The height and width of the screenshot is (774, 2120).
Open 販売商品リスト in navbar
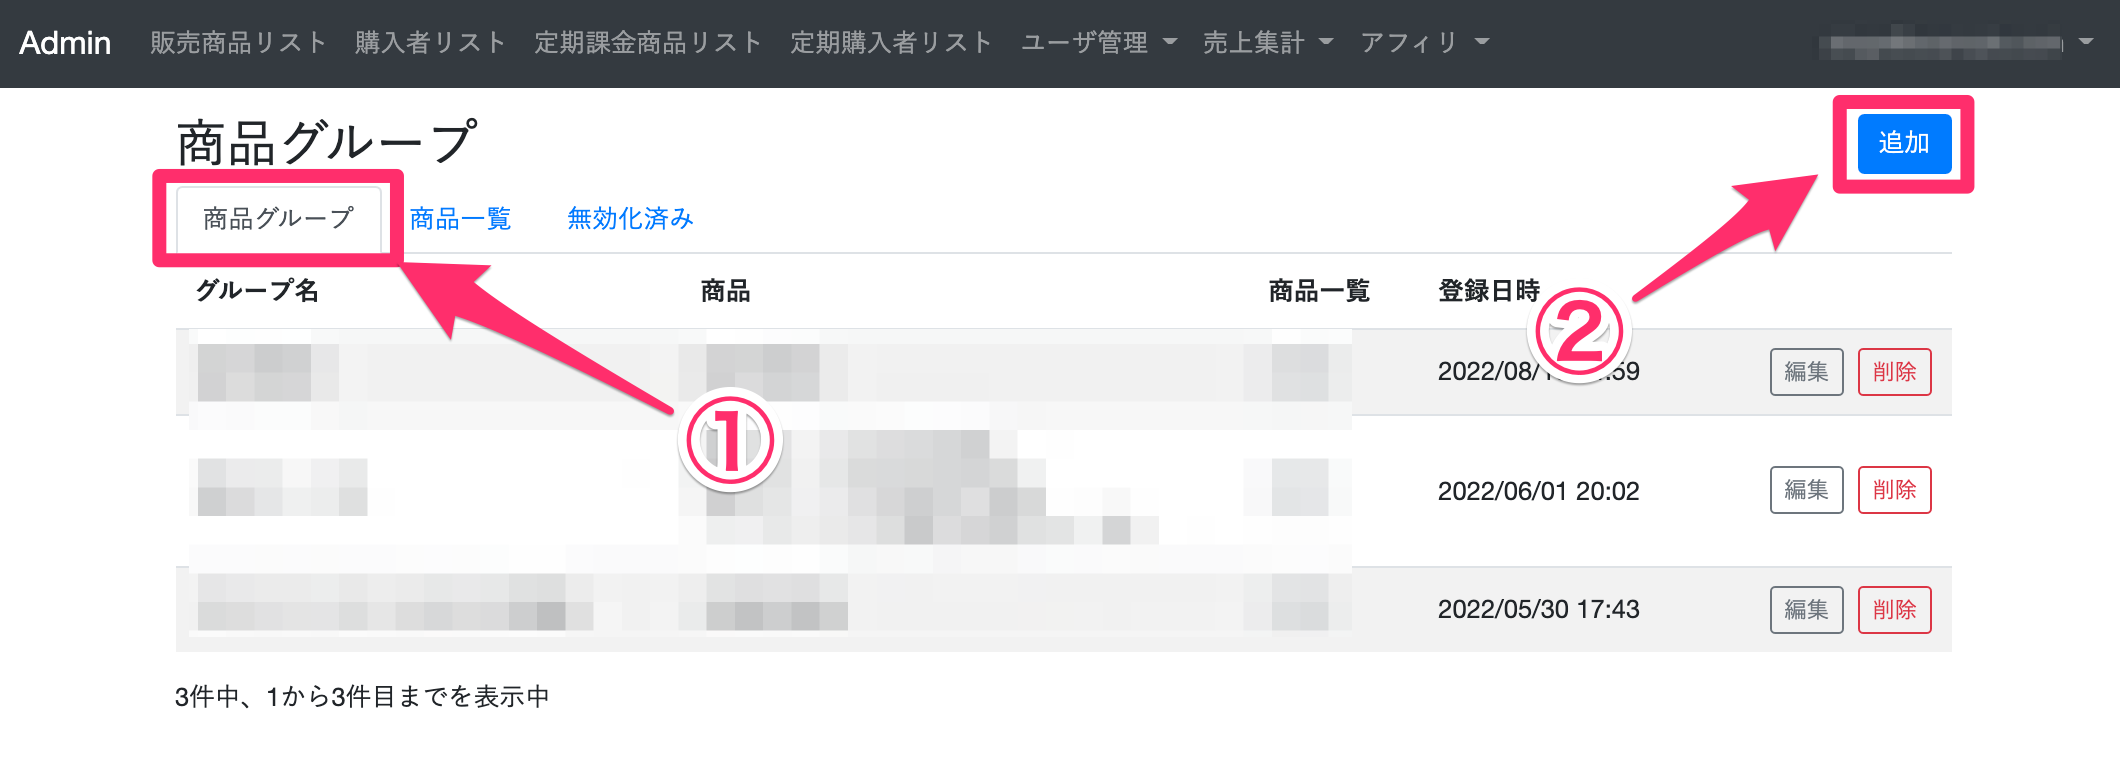tap(238, 43)
